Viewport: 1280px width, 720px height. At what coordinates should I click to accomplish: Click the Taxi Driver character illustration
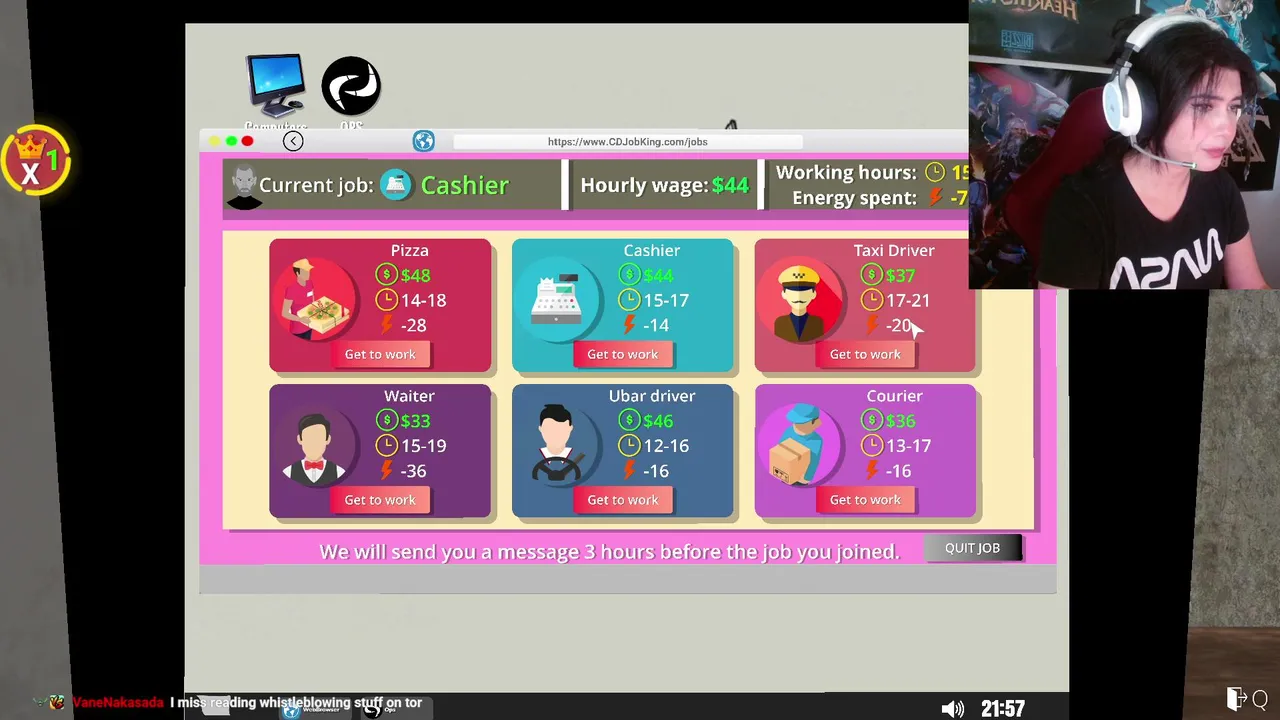point(801,300)
